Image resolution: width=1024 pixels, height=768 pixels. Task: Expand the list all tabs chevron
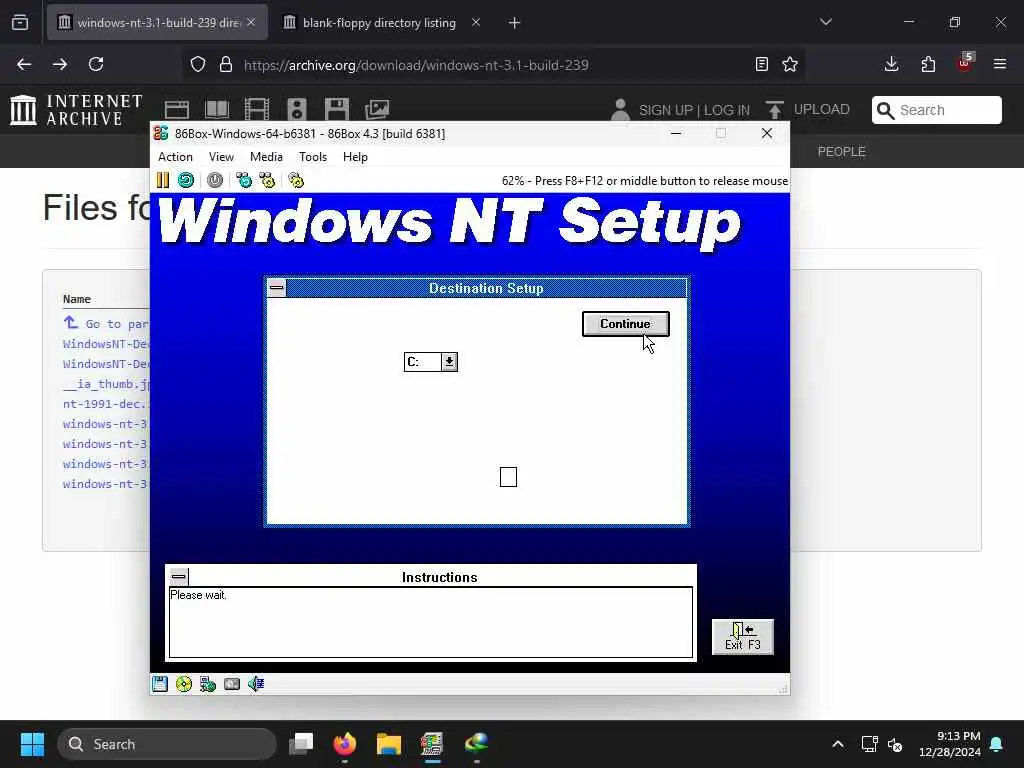[826, 23]
